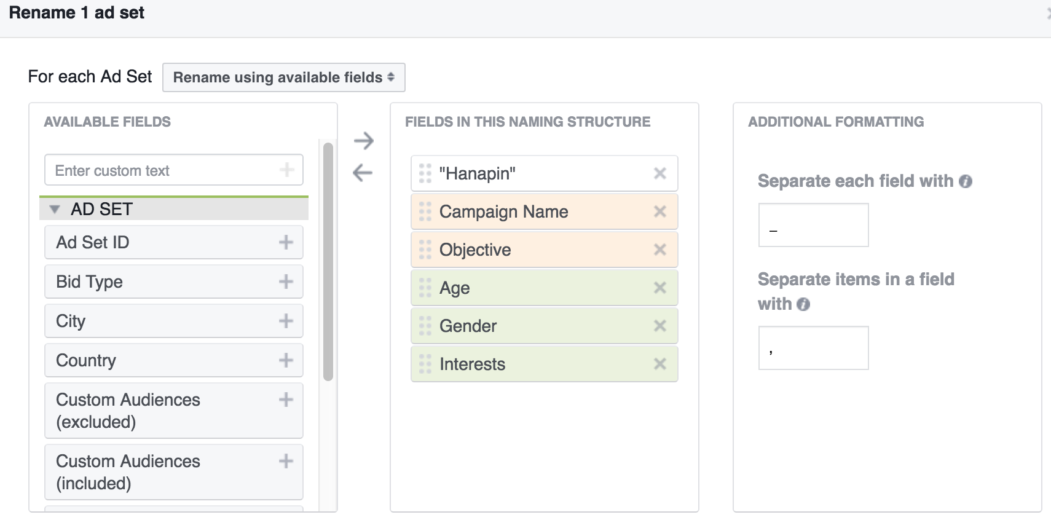
Task: Select the Gender row in naming structure
Action: pyautogui.click(x=544, y=326)
